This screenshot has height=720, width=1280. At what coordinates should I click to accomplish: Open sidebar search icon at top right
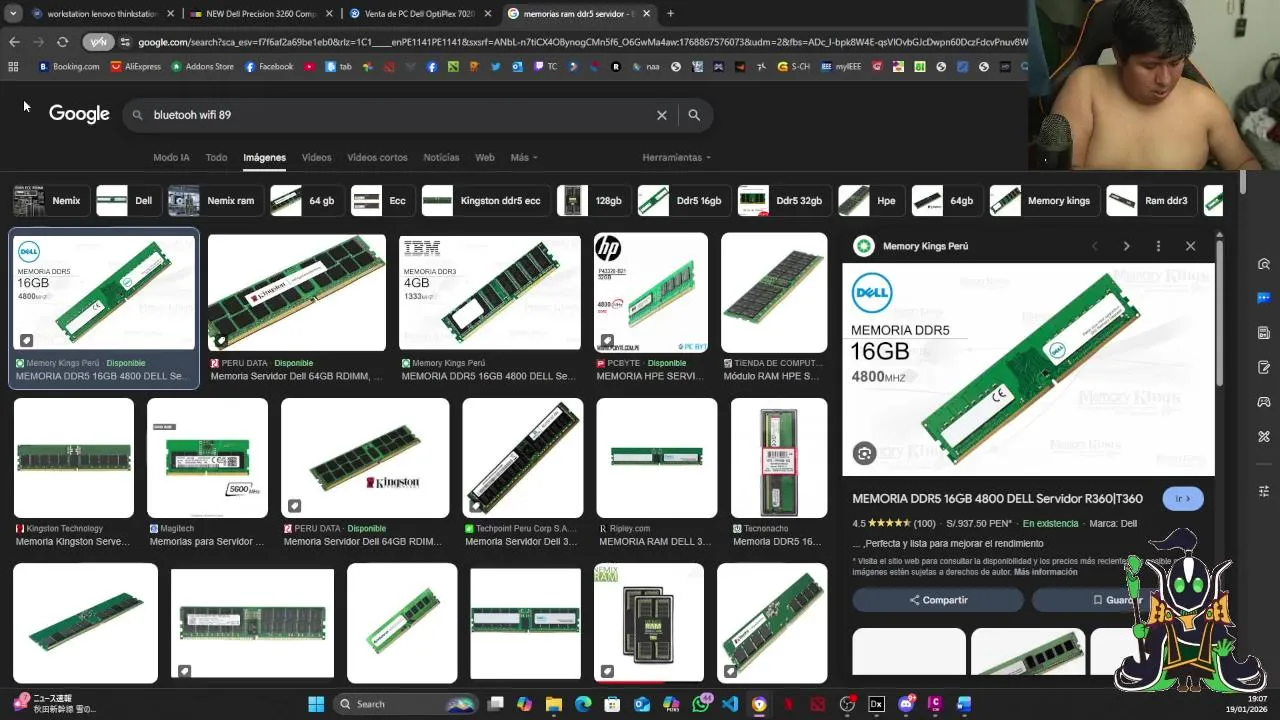pyautogui.click(x=1264, y=264)
